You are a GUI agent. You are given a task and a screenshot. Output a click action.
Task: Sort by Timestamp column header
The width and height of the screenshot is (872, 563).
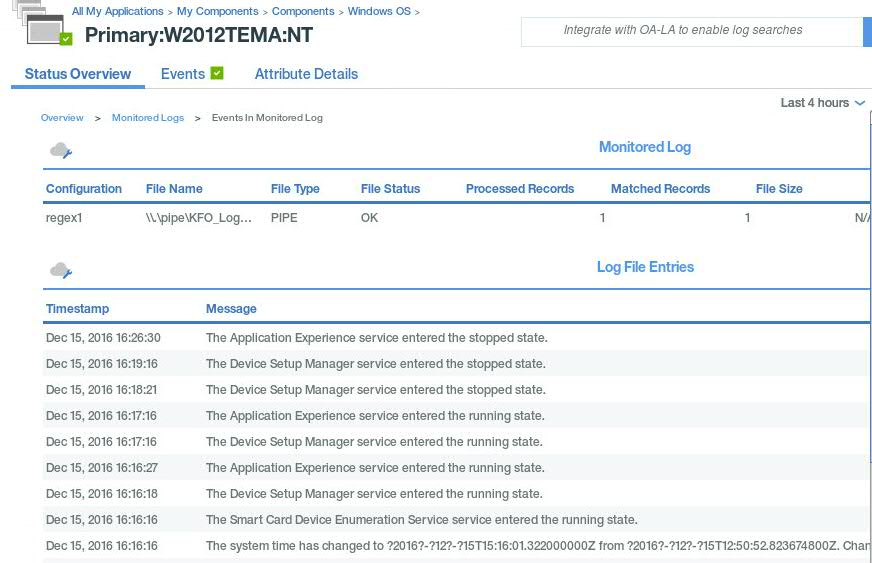coord(77,309)
